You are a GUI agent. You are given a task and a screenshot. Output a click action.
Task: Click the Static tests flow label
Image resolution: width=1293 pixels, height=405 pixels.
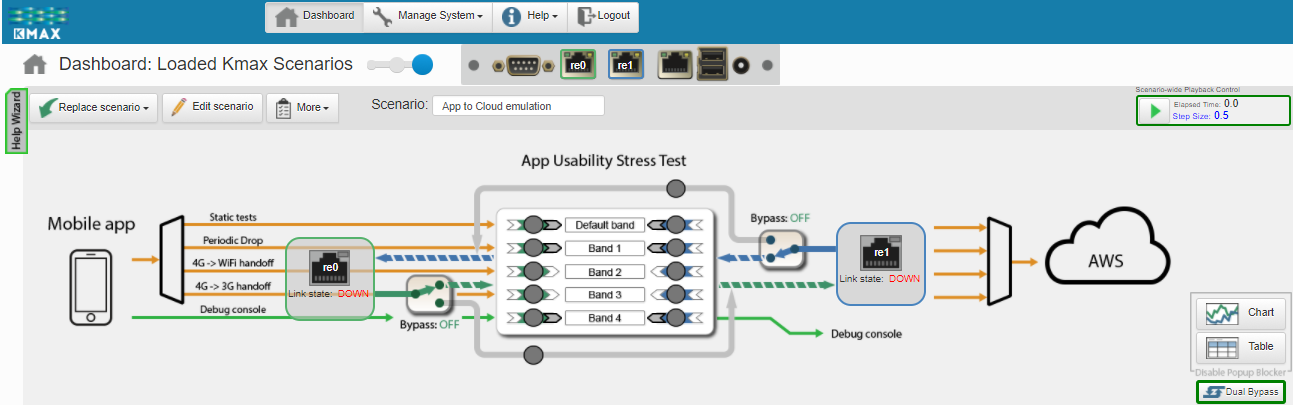click(235, 217)
